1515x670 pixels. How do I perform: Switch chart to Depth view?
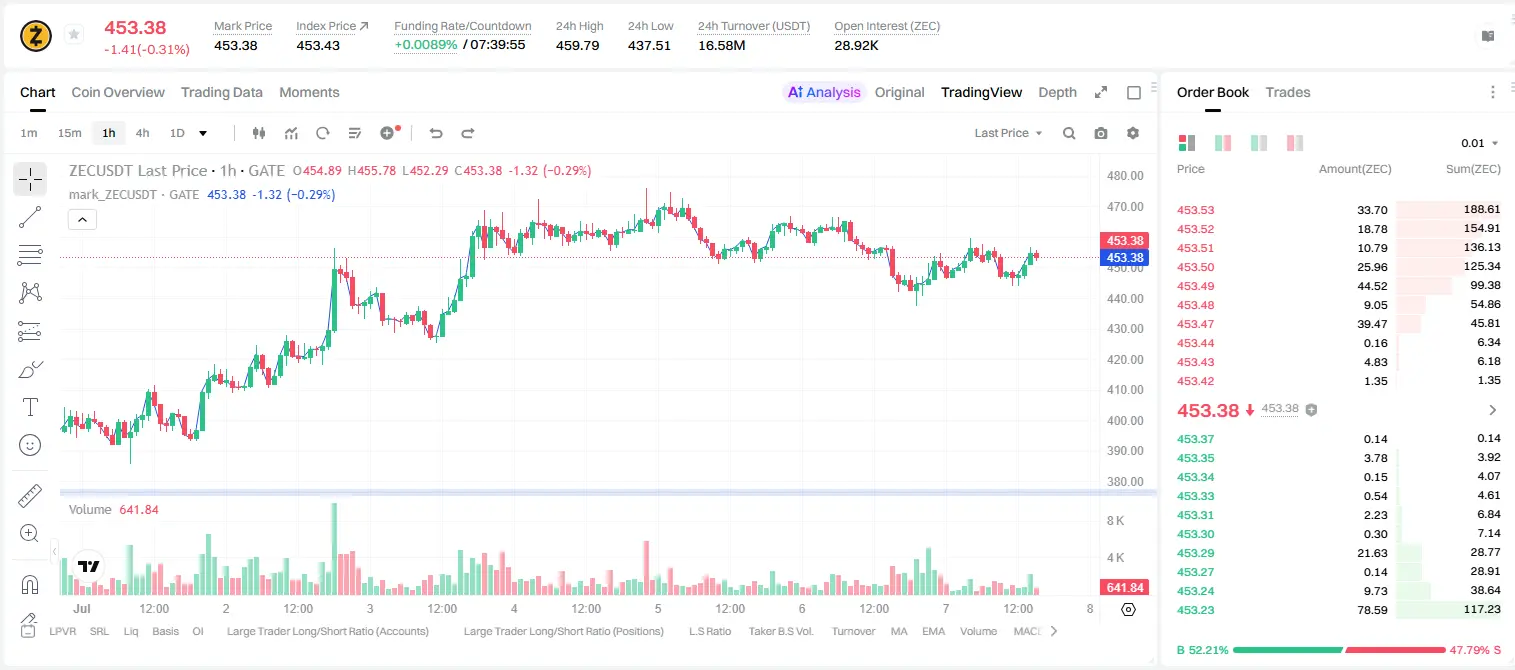1057,92
